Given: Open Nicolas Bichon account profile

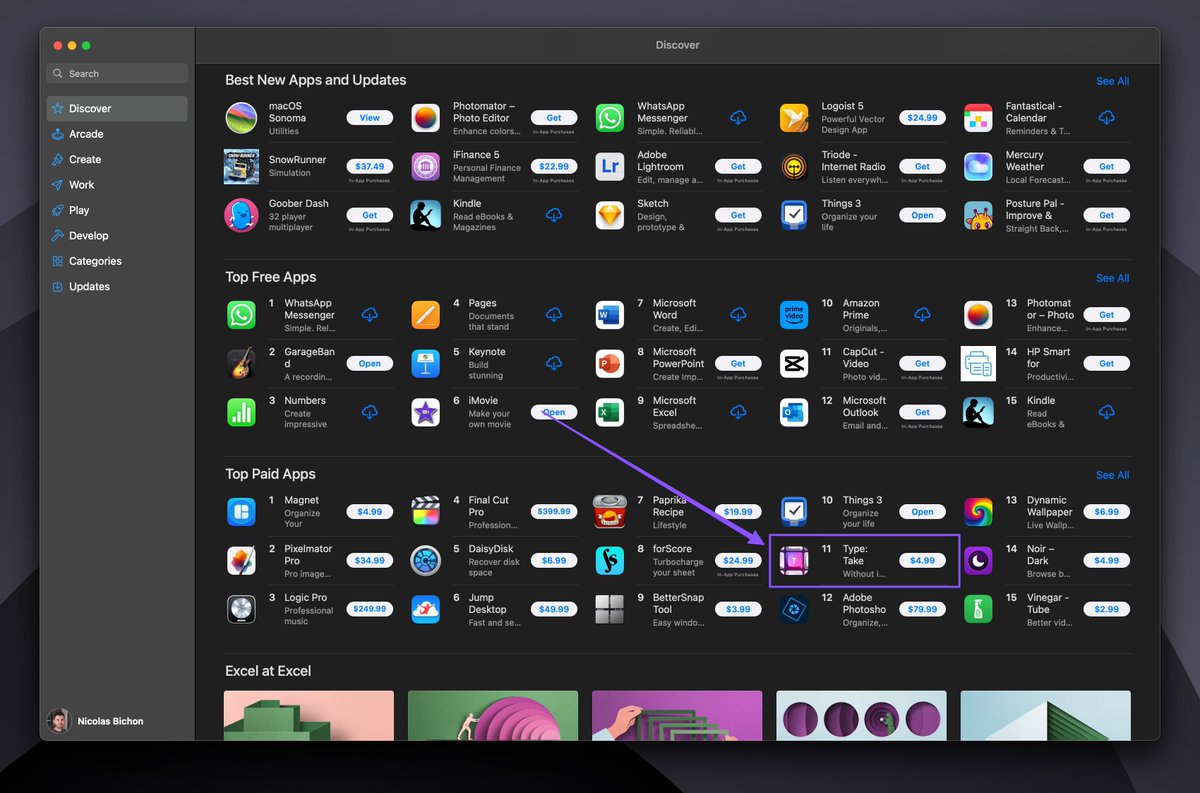Looking at the screenshot, I should (95, 721).
